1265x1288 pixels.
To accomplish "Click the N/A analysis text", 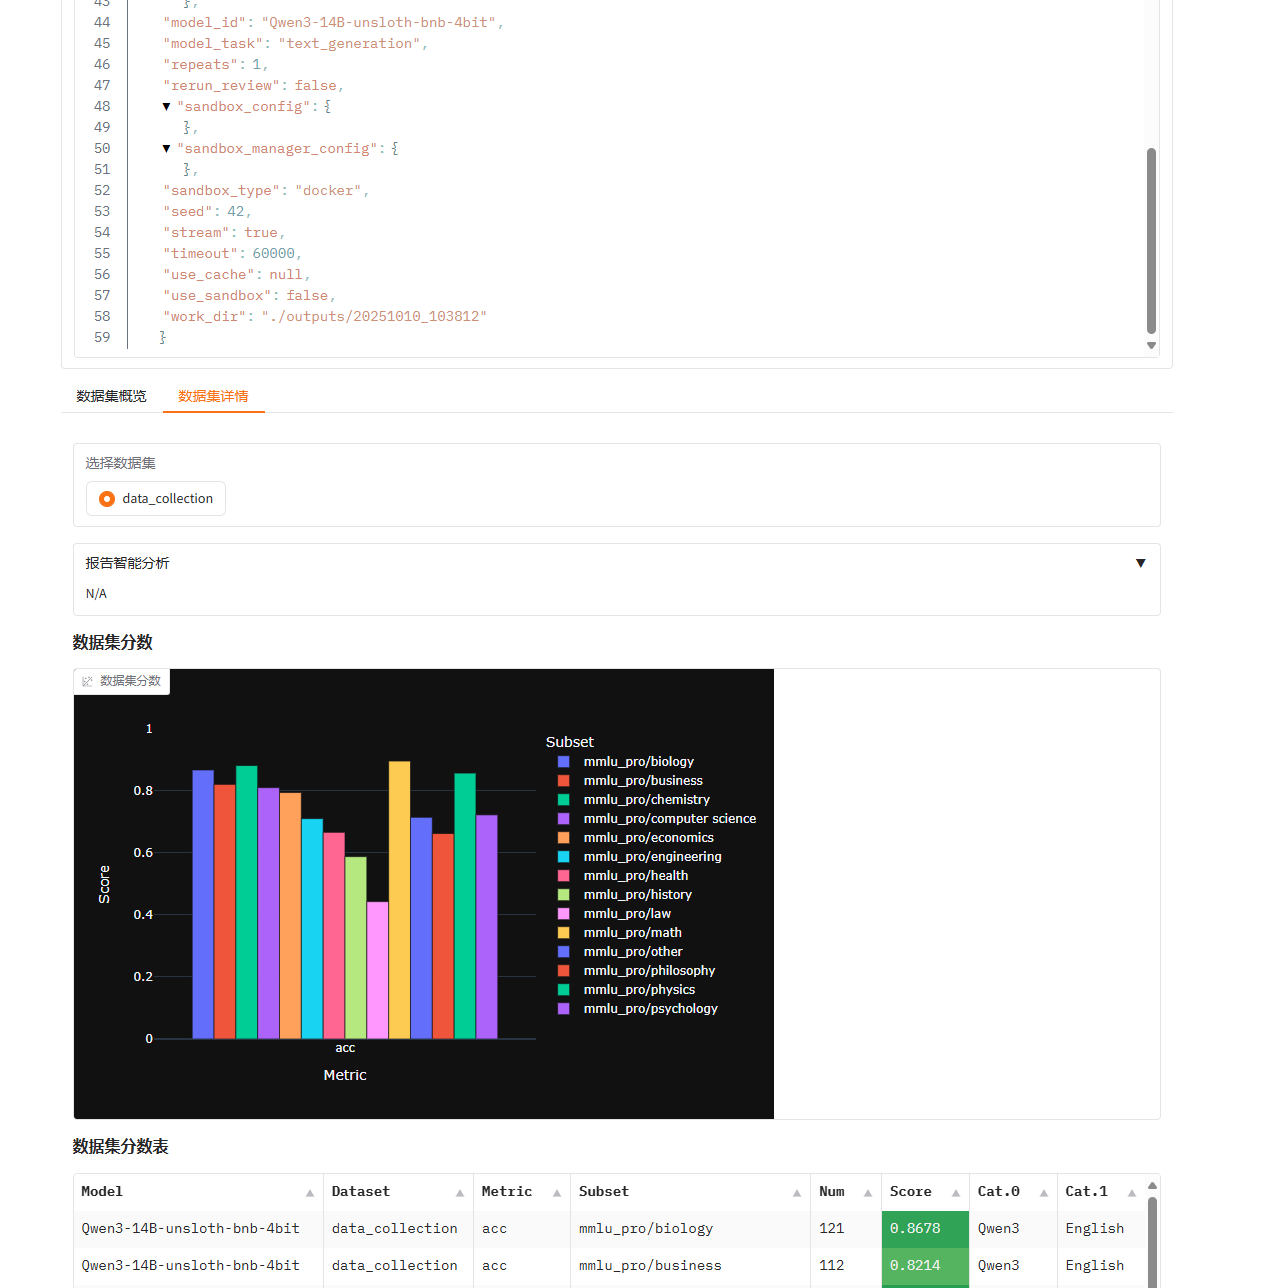I will tap(96, 594).
